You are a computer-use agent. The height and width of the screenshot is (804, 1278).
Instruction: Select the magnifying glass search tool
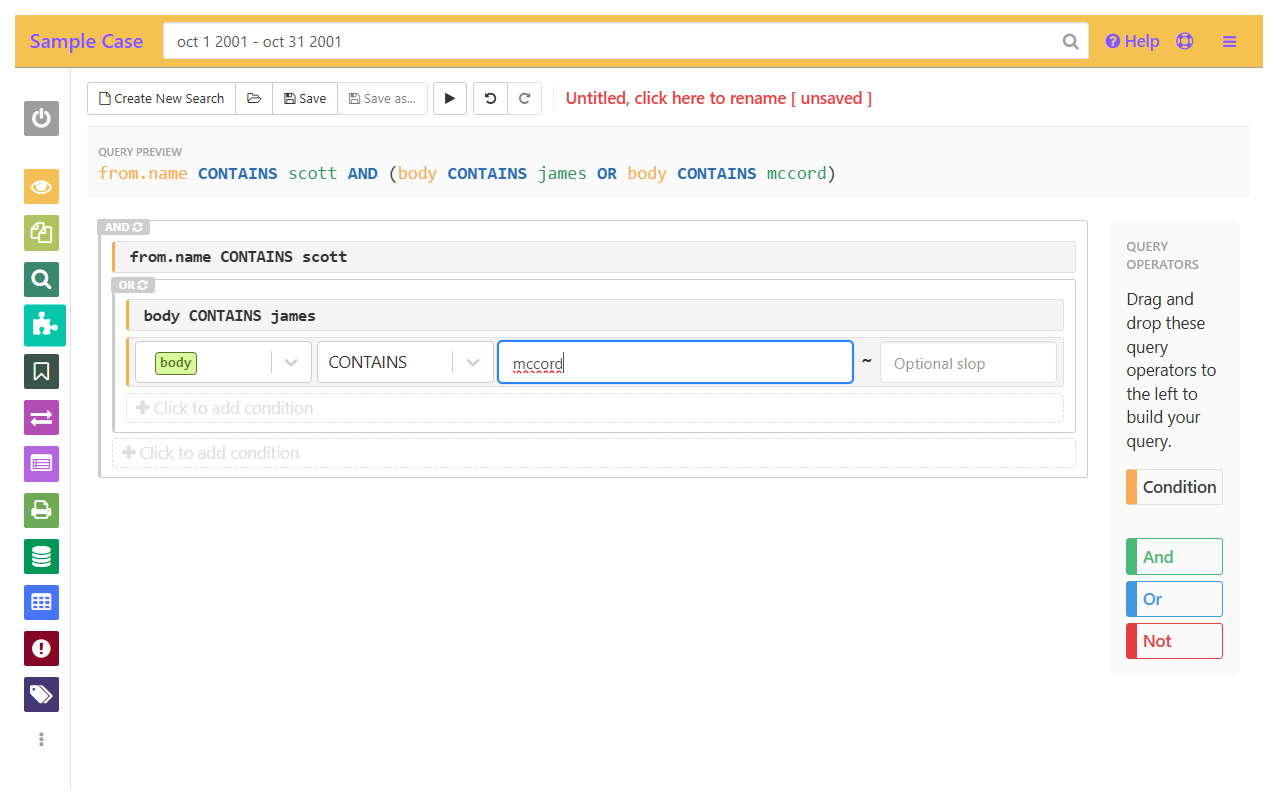click(x=41, y=279)
